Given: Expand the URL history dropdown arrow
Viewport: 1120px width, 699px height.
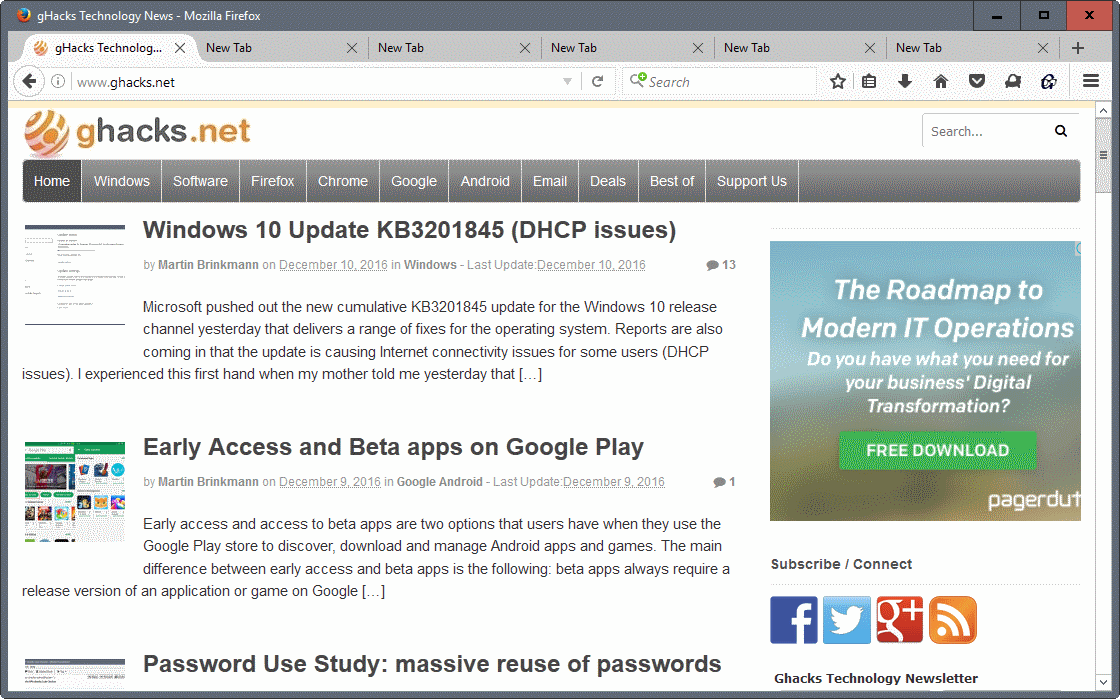Looking at the screenshot, I should click(x=567, y=81).
